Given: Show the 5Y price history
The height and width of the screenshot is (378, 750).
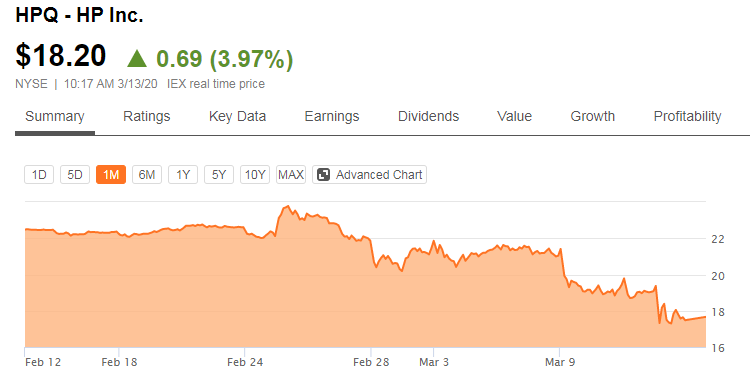Looking at the screenshot, I should coord(219,175).
